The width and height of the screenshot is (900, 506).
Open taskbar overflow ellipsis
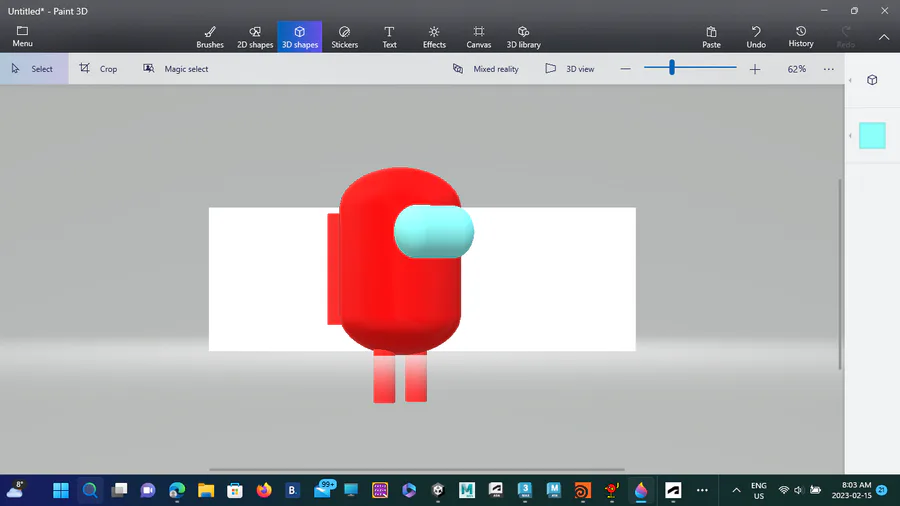(702, 491)
